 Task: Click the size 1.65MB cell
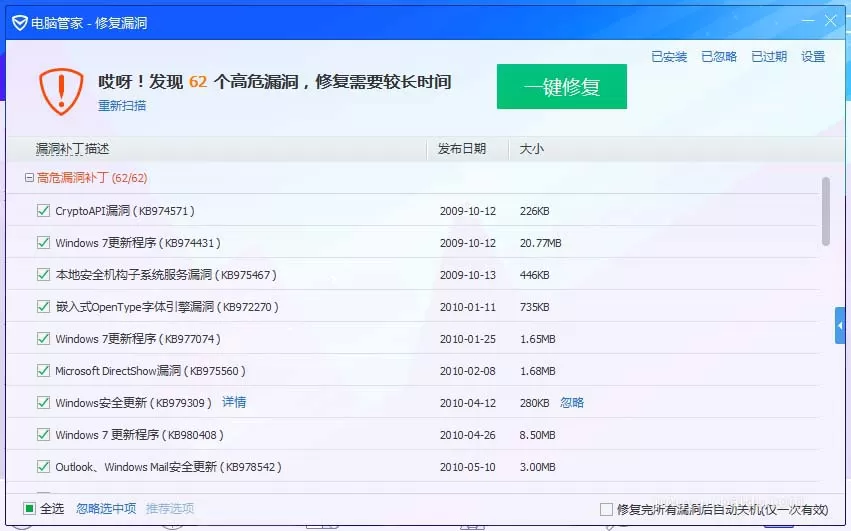tap(537, 339)
